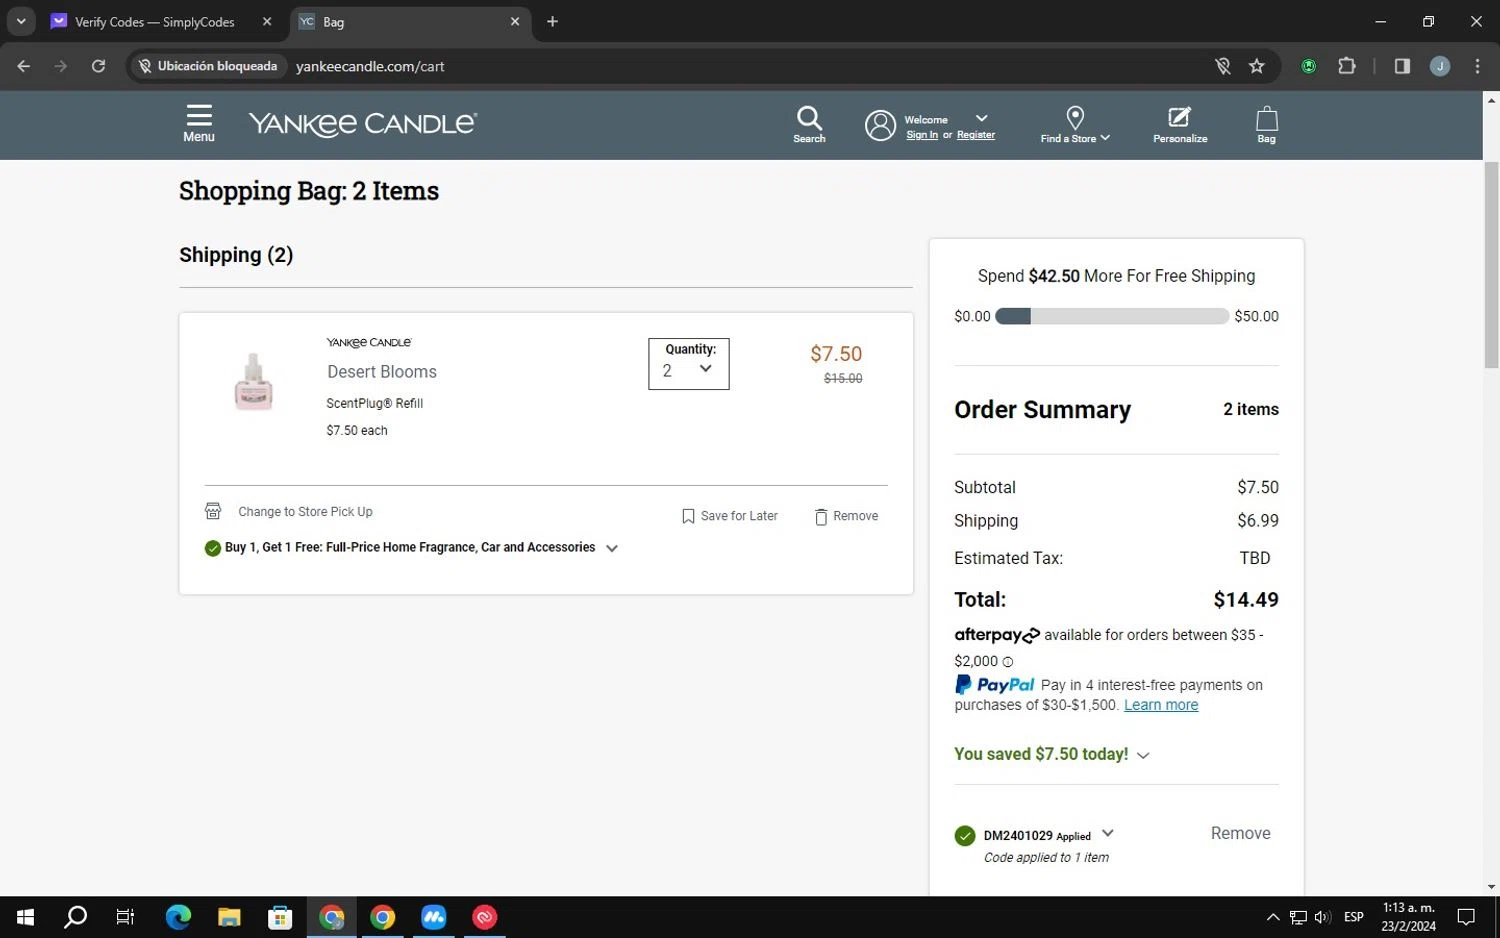Click the trash icon next to Remove
1500x938 pixels.
click(x=821, y=516)
